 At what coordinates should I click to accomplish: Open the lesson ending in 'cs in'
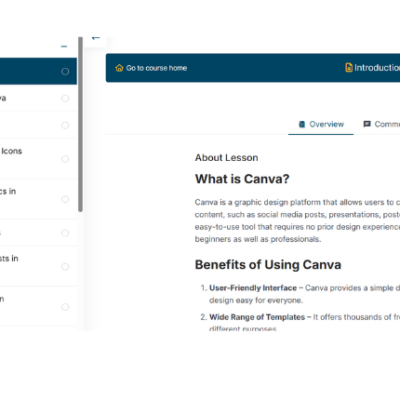tap(38, 199)
